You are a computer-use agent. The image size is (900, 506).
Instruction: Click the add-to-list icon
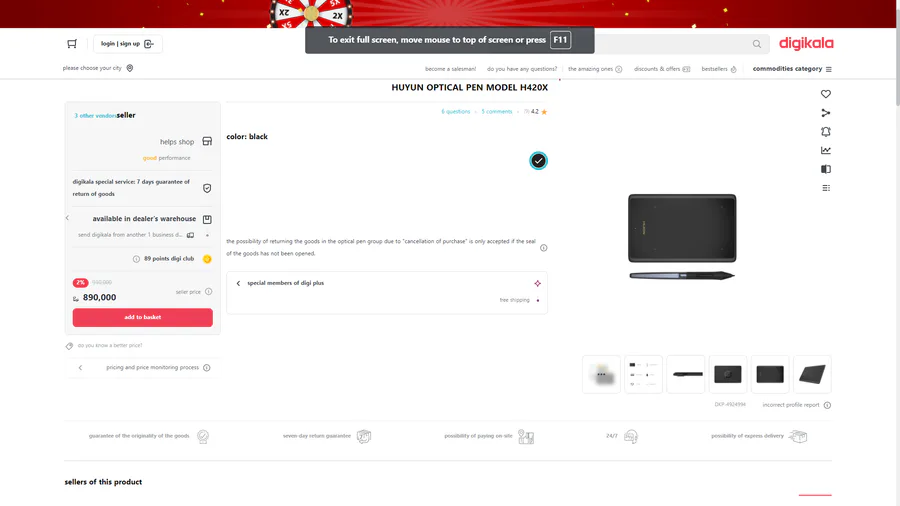(x=825, y=188)
